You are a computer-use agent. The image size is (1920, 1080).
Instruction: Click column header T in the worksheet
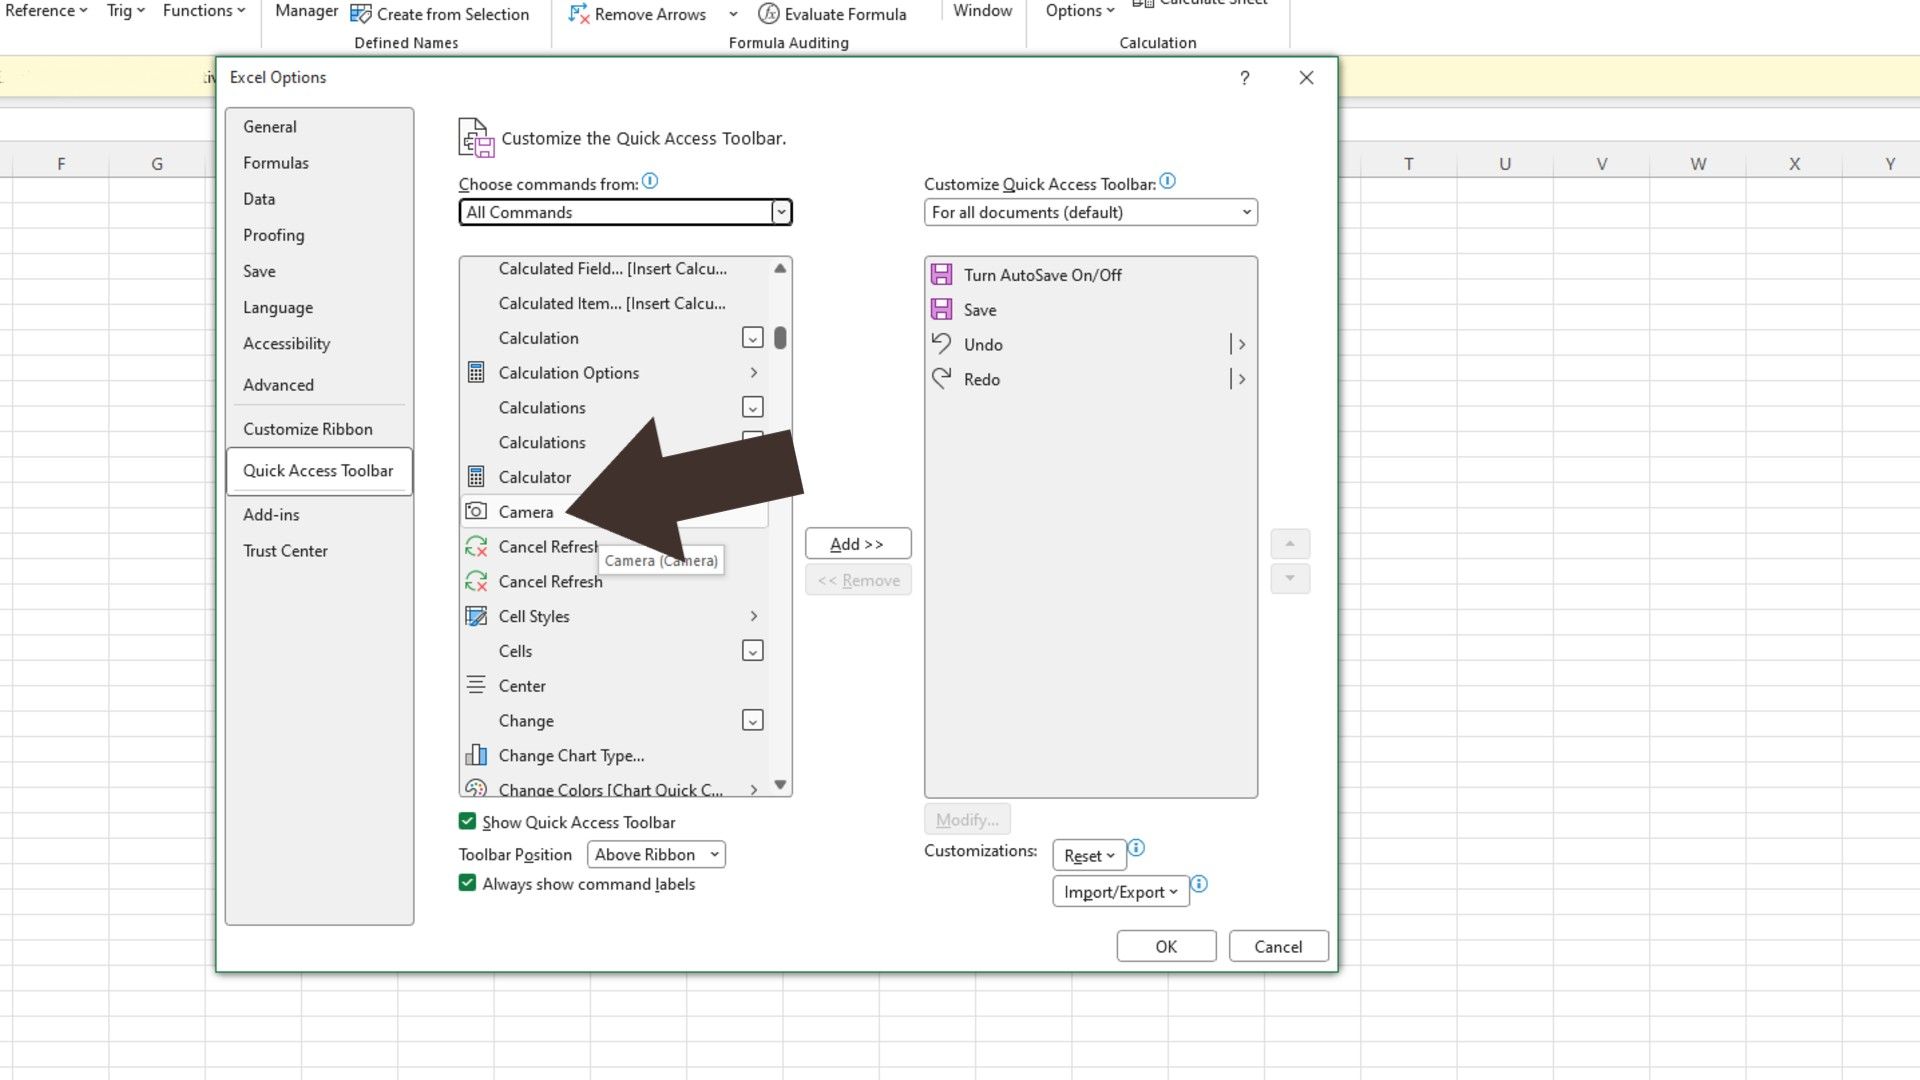pos(1408,164)
